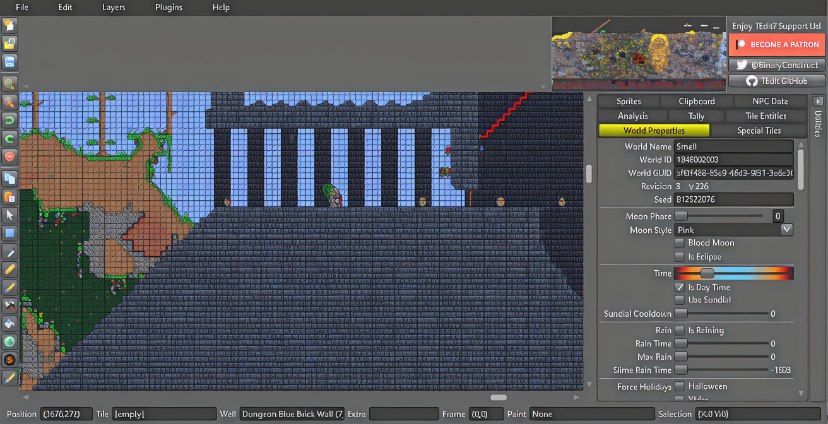Viewport: 828px width, 424px height.
Task: Click the green magnifier zoom icon
Action: click(10, 83)
